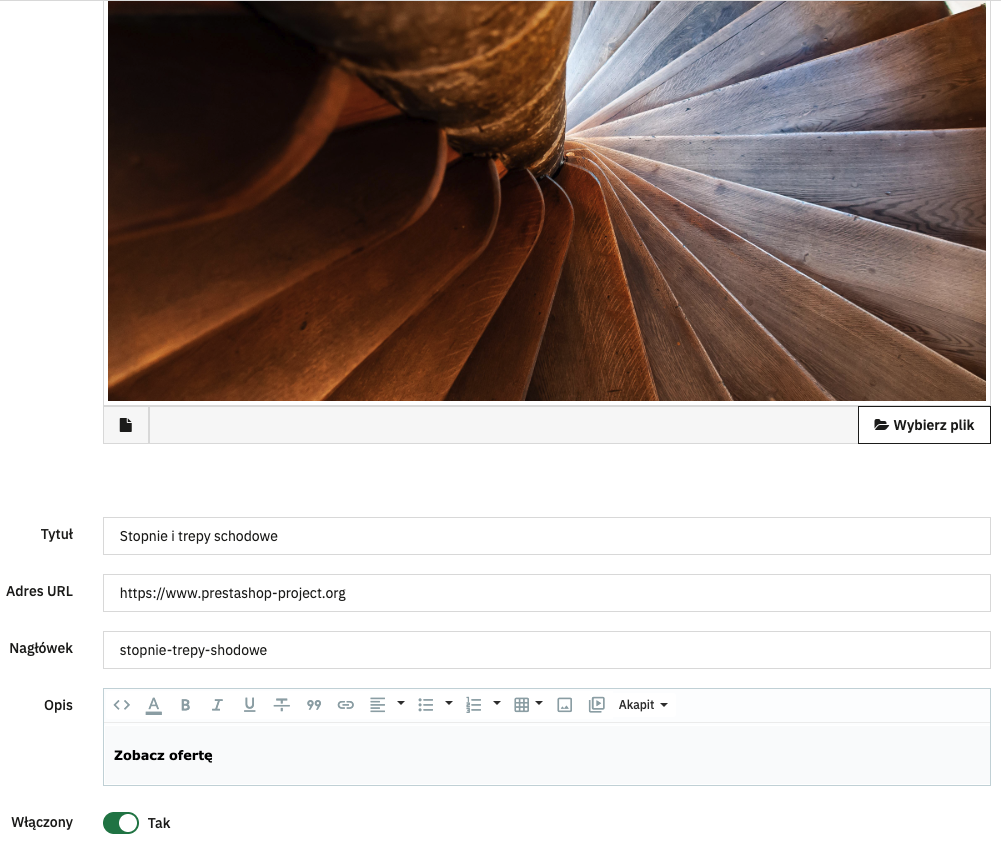Insert a hyperlink
1001x858 pixels.
click(x=345, y=705)
